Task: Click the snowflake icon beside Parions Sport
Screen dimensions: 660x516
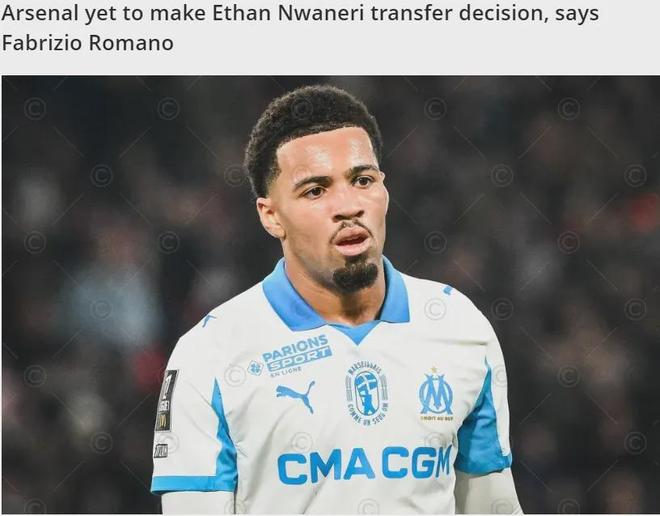Action: 255,367
